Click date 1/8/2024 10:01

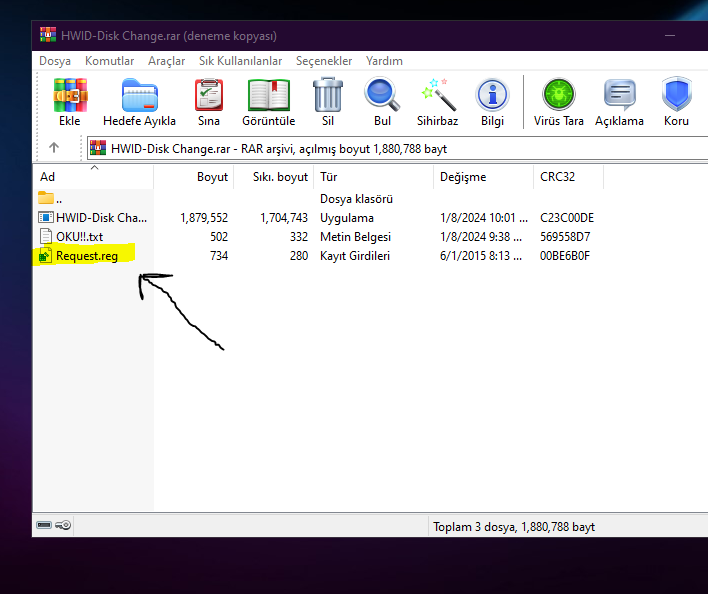(484, 218)
